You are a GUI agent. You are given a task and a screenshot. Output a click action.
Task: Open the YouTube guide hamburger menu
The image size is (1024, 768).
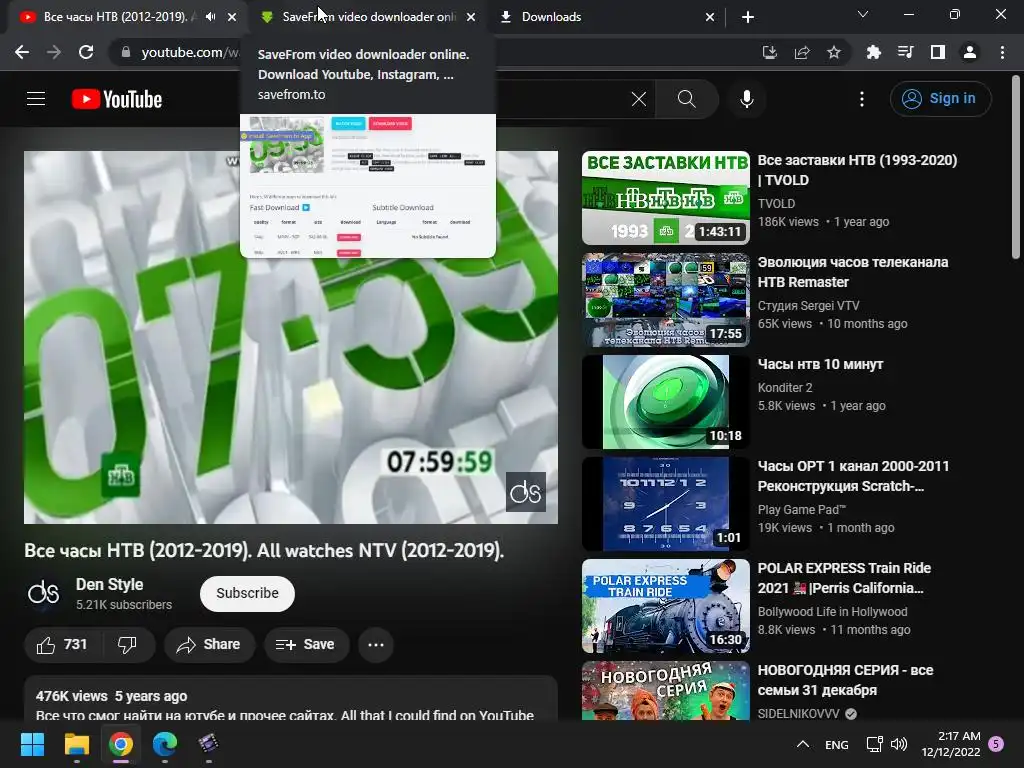pos(36,99)
